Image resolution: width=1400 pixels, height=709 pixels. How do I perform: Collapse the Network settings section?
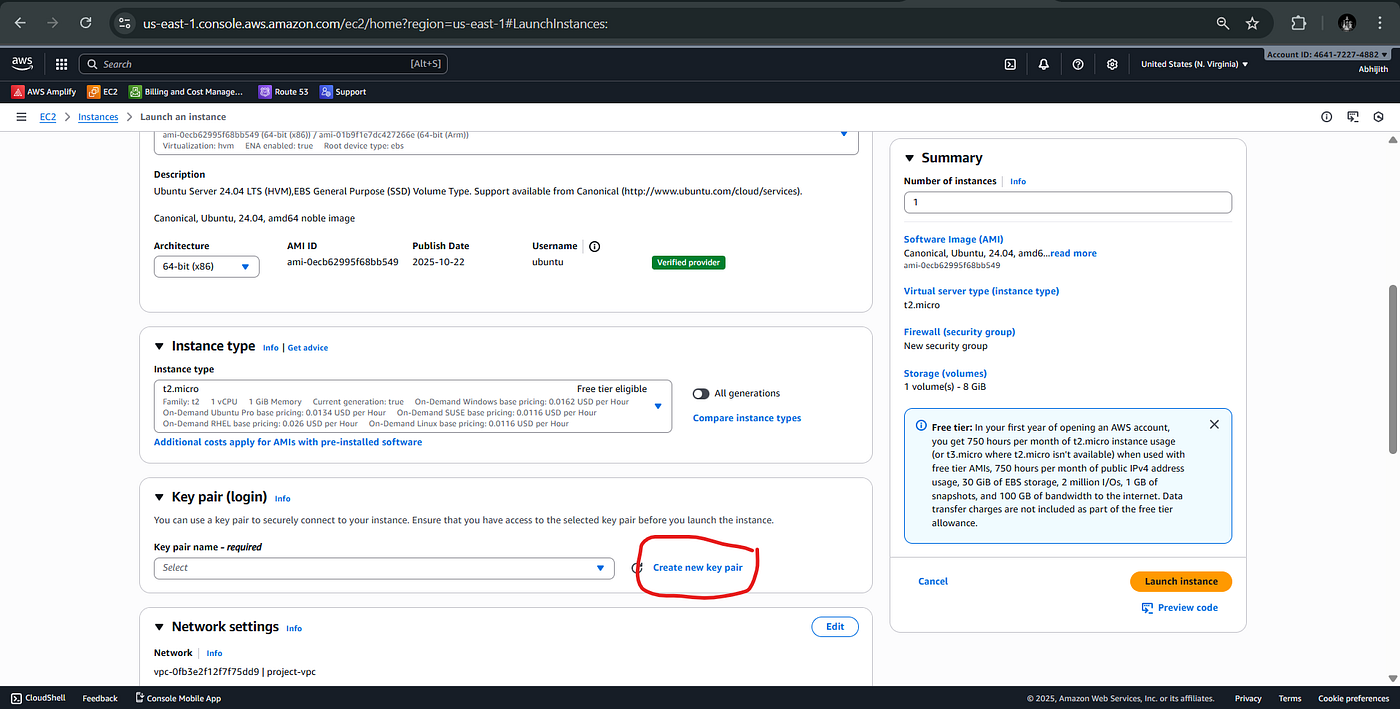point(159,627)
